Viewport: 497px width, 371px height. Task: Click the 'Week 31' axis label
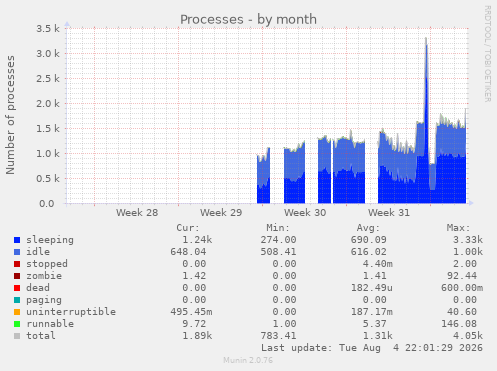click(x=389, y=213)
